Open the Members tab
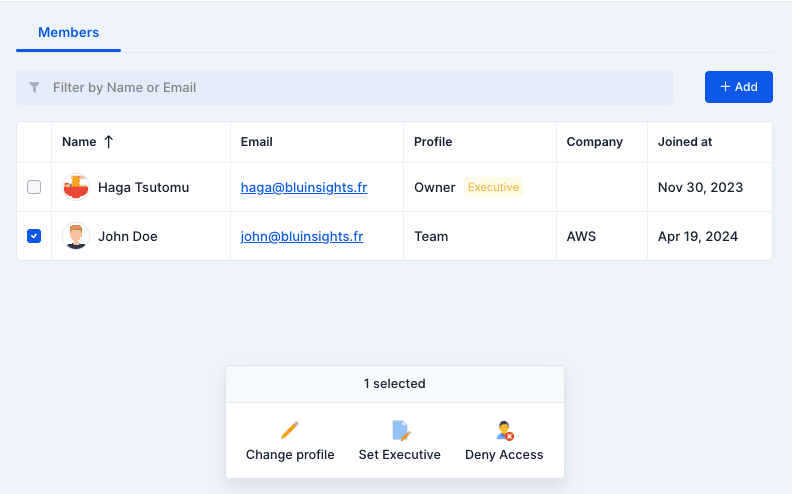 tap(69, 32)
